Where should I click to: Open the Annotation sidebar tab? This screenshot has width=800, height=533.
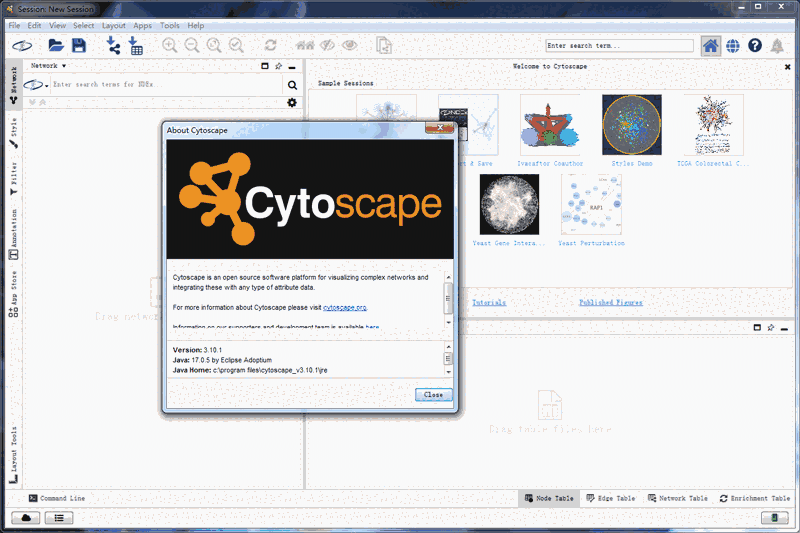click(x=14, y=234)
